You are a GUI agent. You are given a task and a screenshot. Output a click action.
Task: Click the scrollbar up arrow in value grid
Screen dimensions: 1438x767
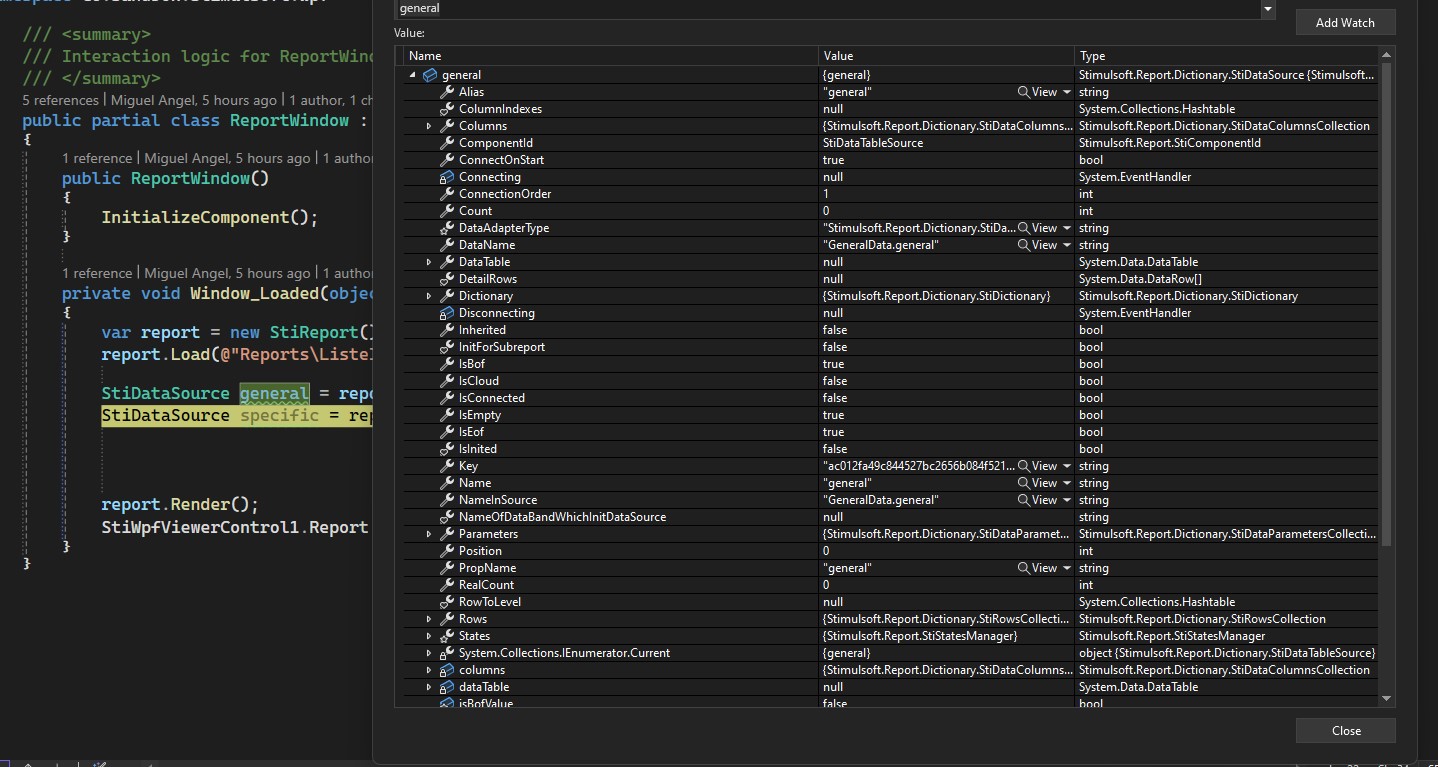(x=1386, y=56)
